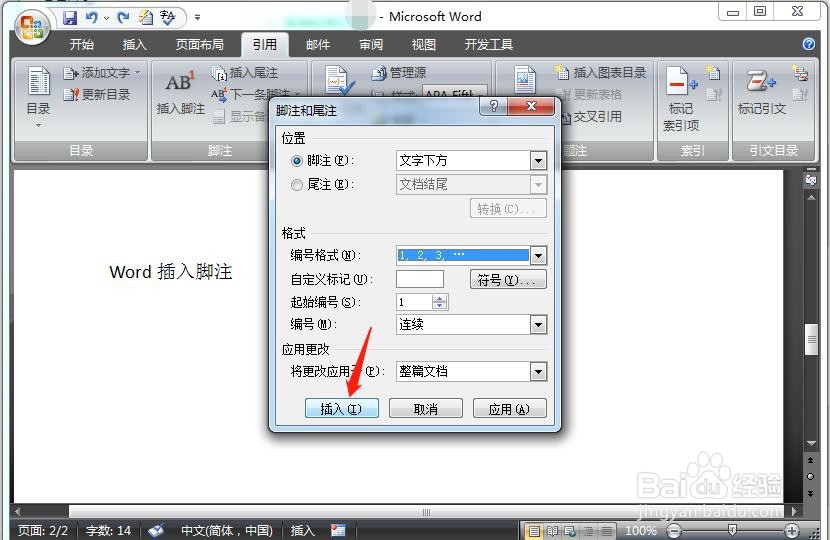Click 应用 button in dialog
This screenshot has width=830, height=540.
(x=509, y=409)
